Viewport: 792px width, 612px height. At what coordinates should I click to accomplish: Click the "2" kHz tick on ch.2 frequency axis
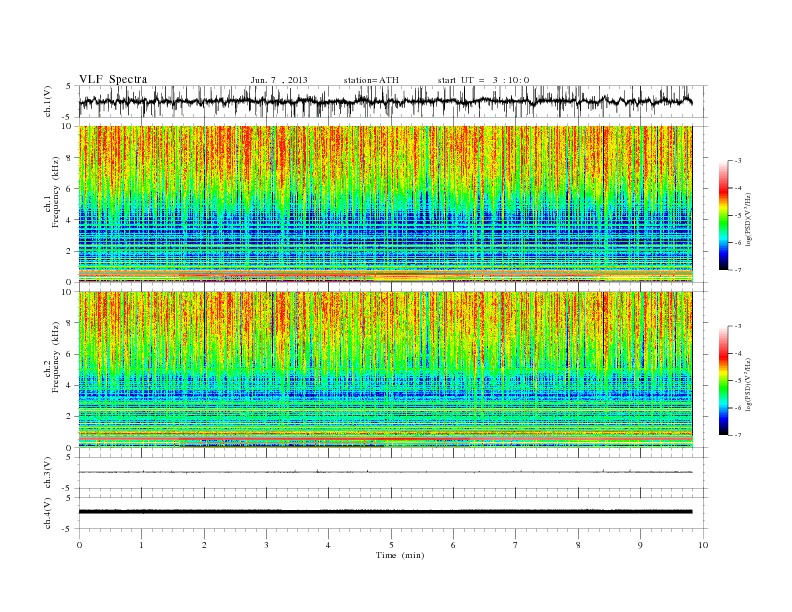tap(70, 417)
